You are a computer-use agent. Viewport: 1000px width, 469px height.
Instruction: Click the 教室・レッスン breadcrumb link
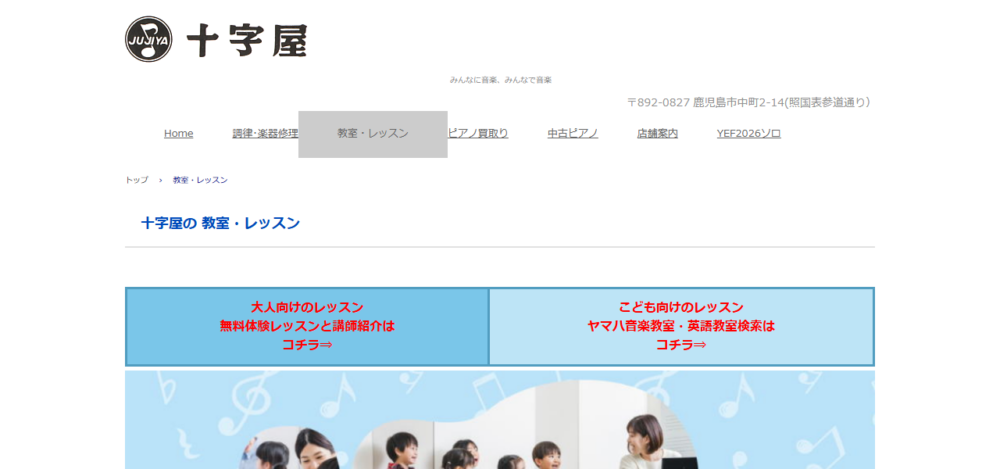(200, 180)
